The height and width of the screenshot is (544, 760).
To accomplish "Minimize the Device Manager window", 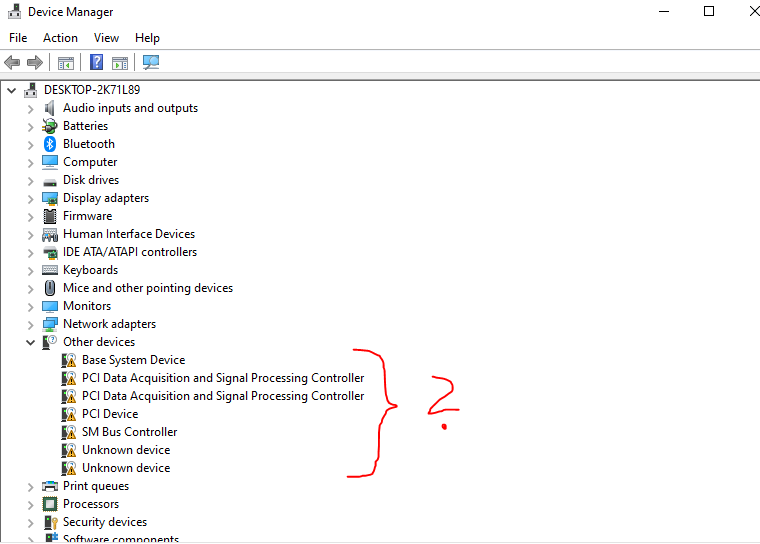I will click(664, 11).
